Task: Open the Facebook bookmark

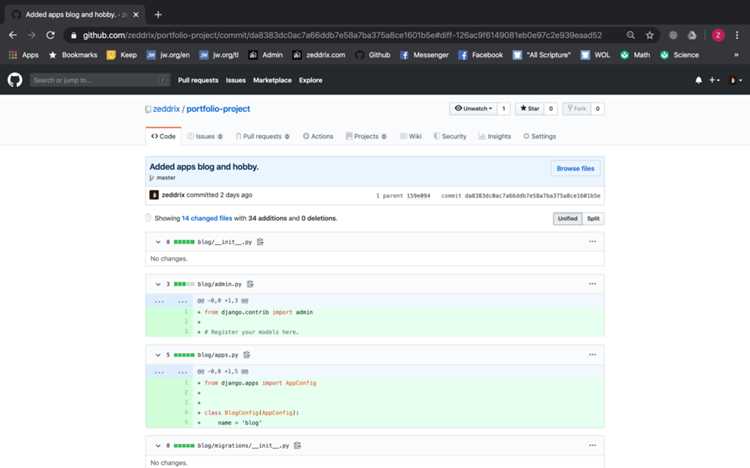Action: [481, 55]
